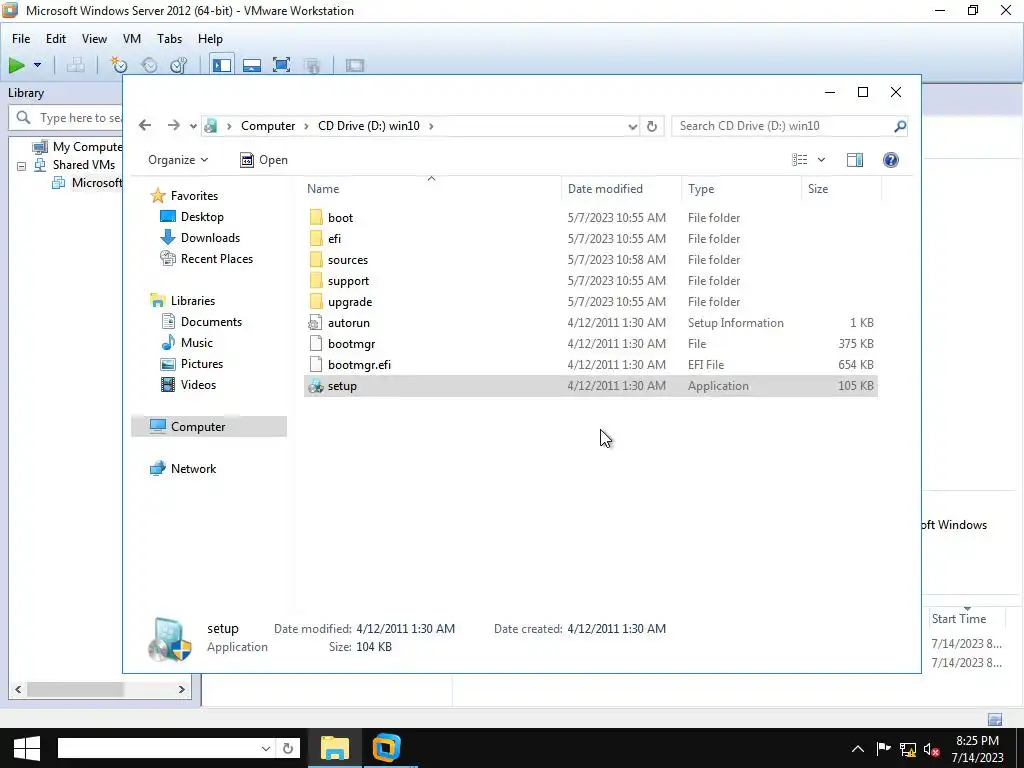Click the VMware power on play button
The image size is (1024, 768).
[17, 65]
